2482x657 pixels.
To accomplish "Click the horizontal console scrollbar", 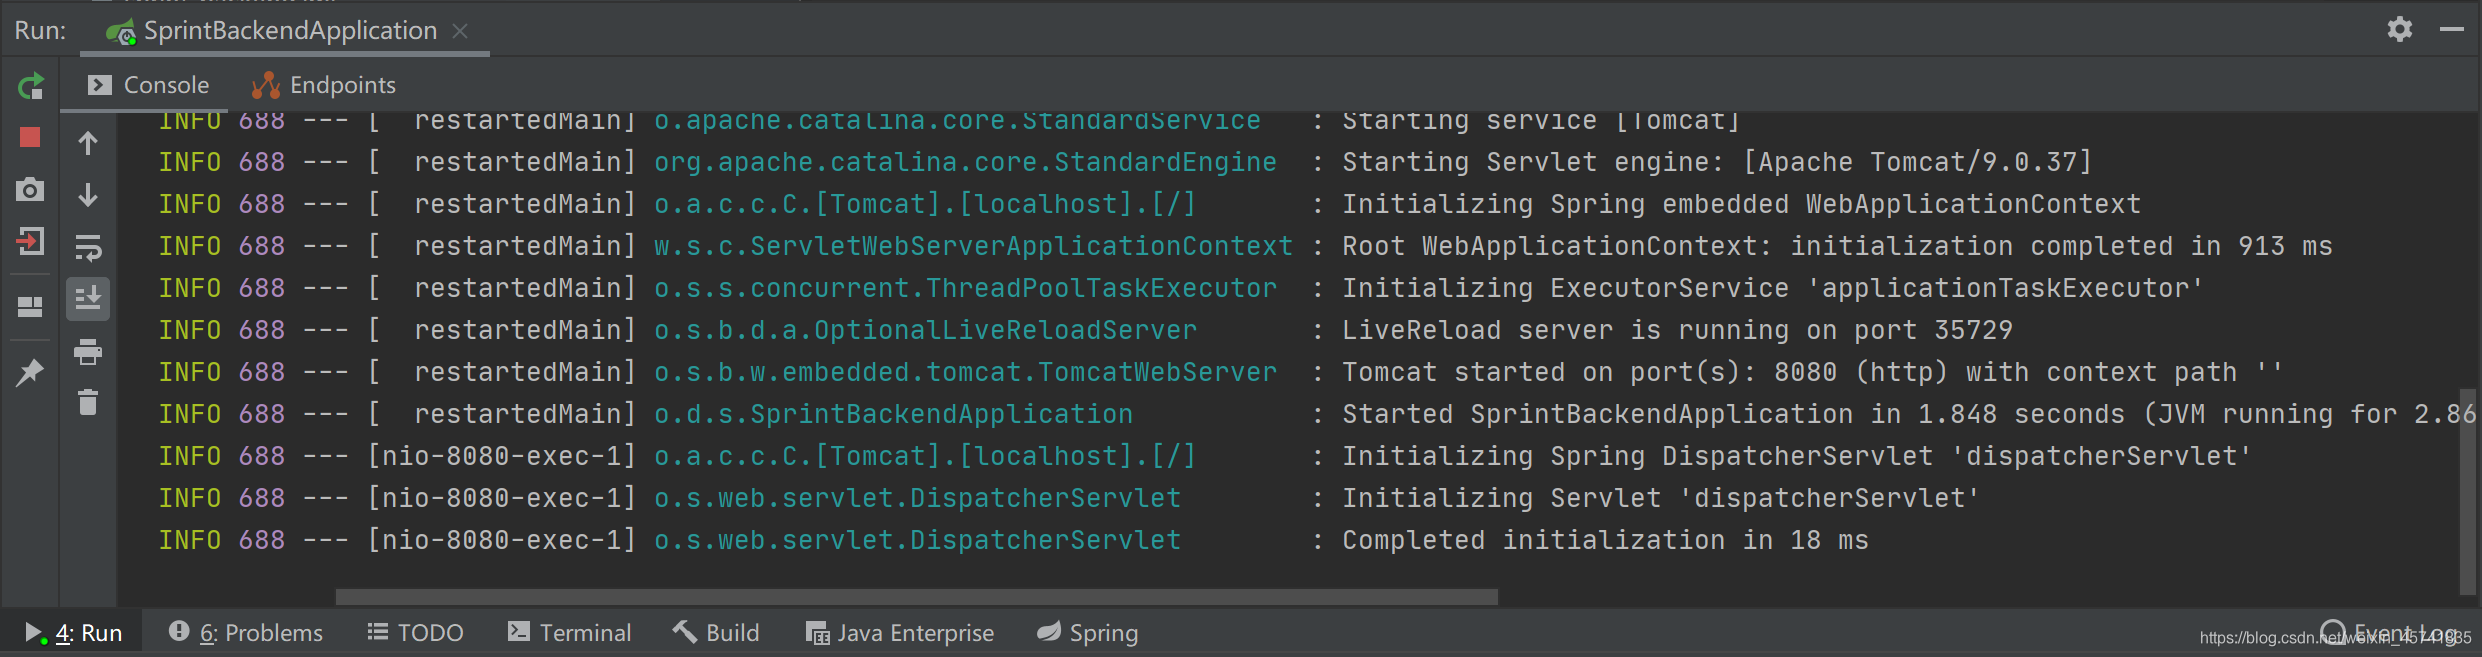I will pos(916,597).
